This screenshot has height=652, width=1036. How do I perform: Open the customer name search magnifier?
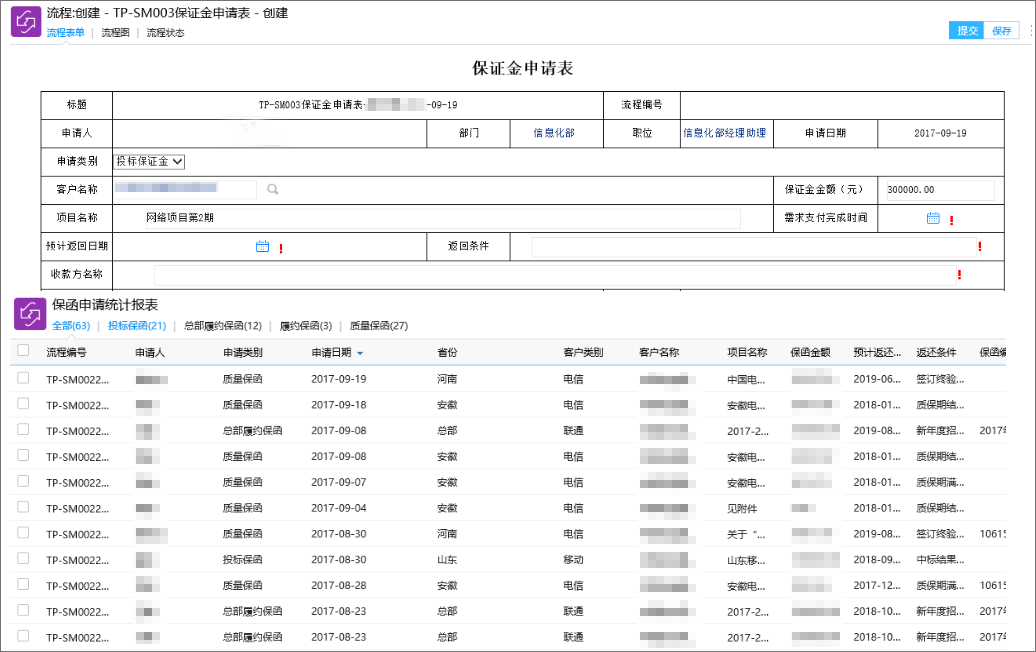coord(272,190)
